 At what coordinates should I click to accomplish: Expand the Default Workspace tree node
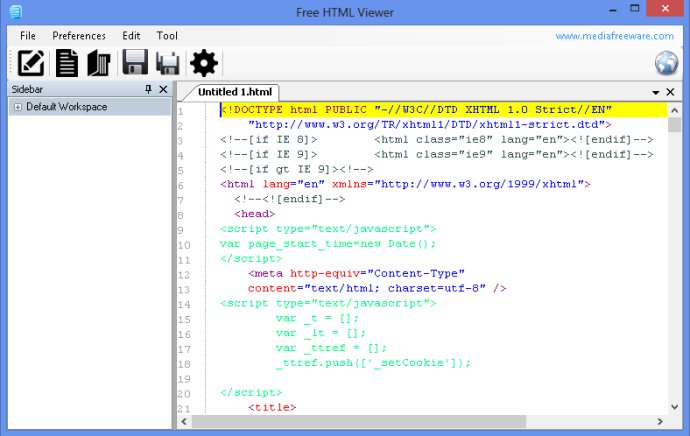pyautogui.click(x=18, y=107)
